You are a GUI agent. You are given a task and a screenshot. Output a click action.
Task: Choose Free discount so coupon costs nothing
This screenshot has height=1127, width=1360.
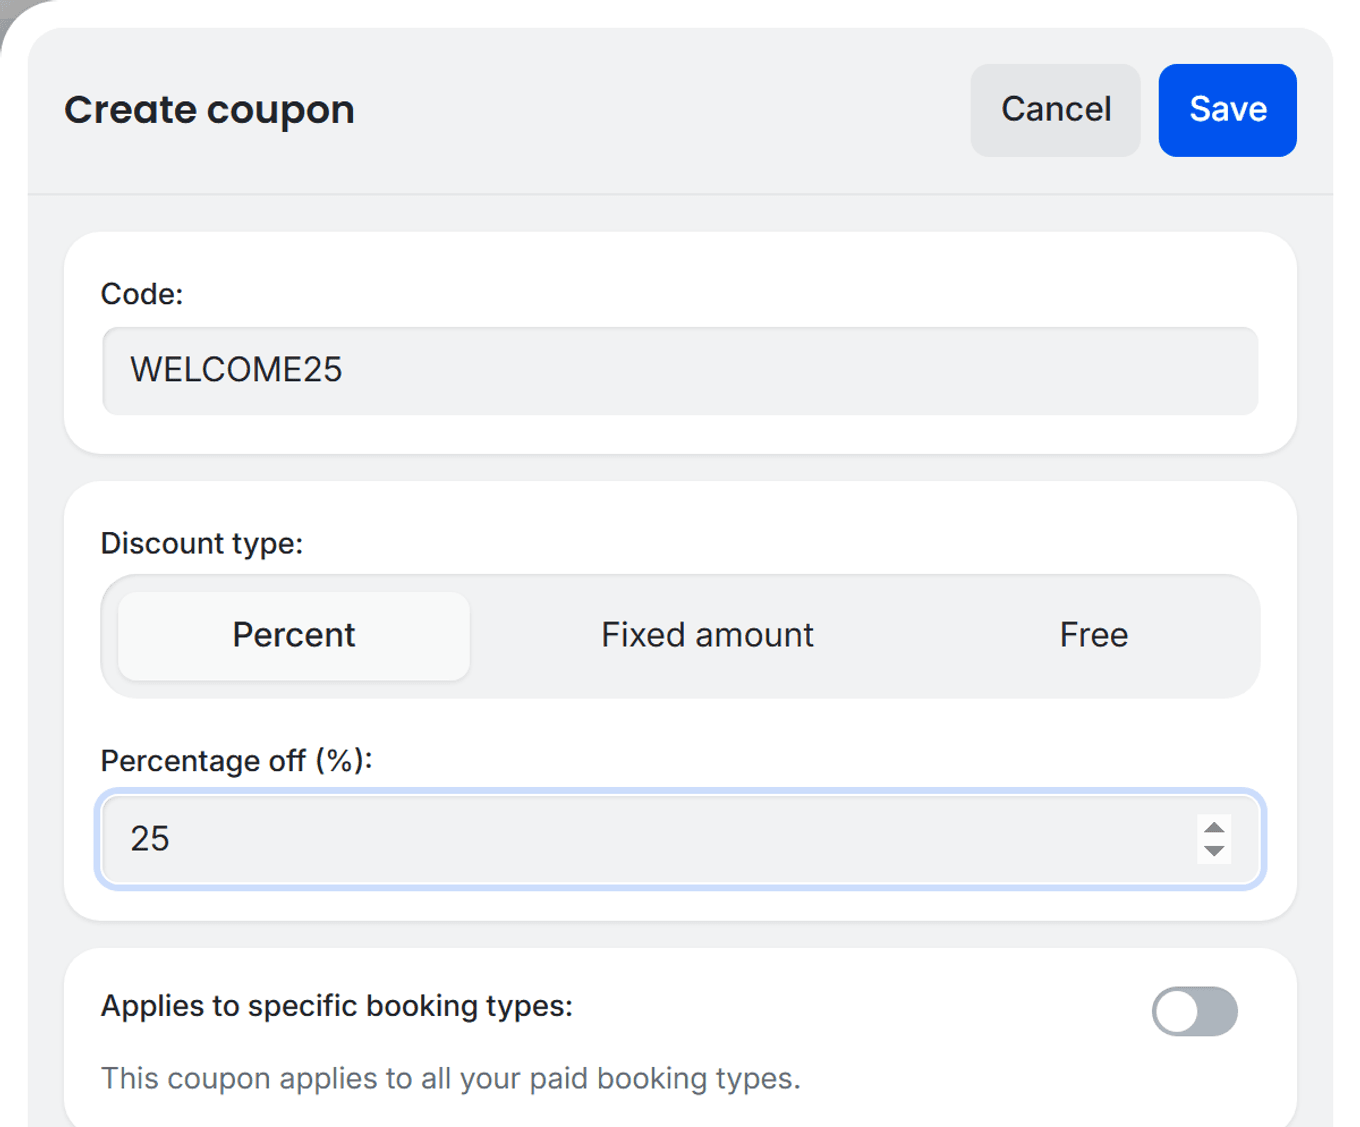1093,635
